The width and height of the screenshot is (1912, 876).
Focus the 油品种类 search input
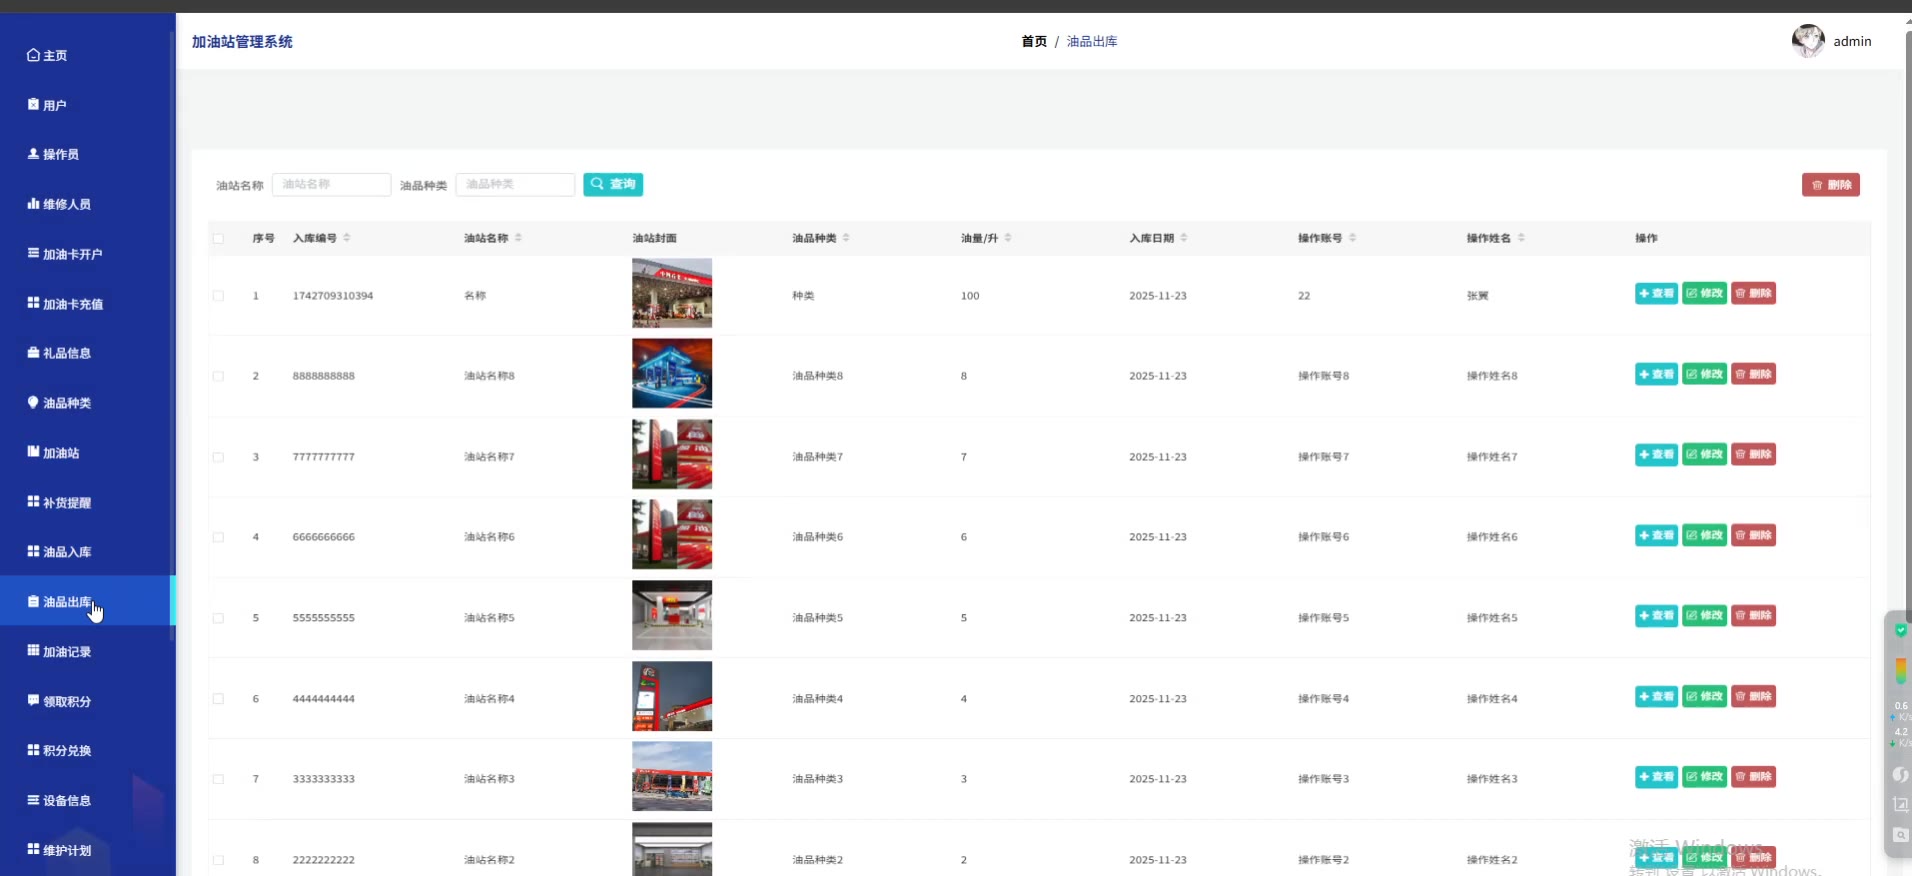(x=515, y=184)
